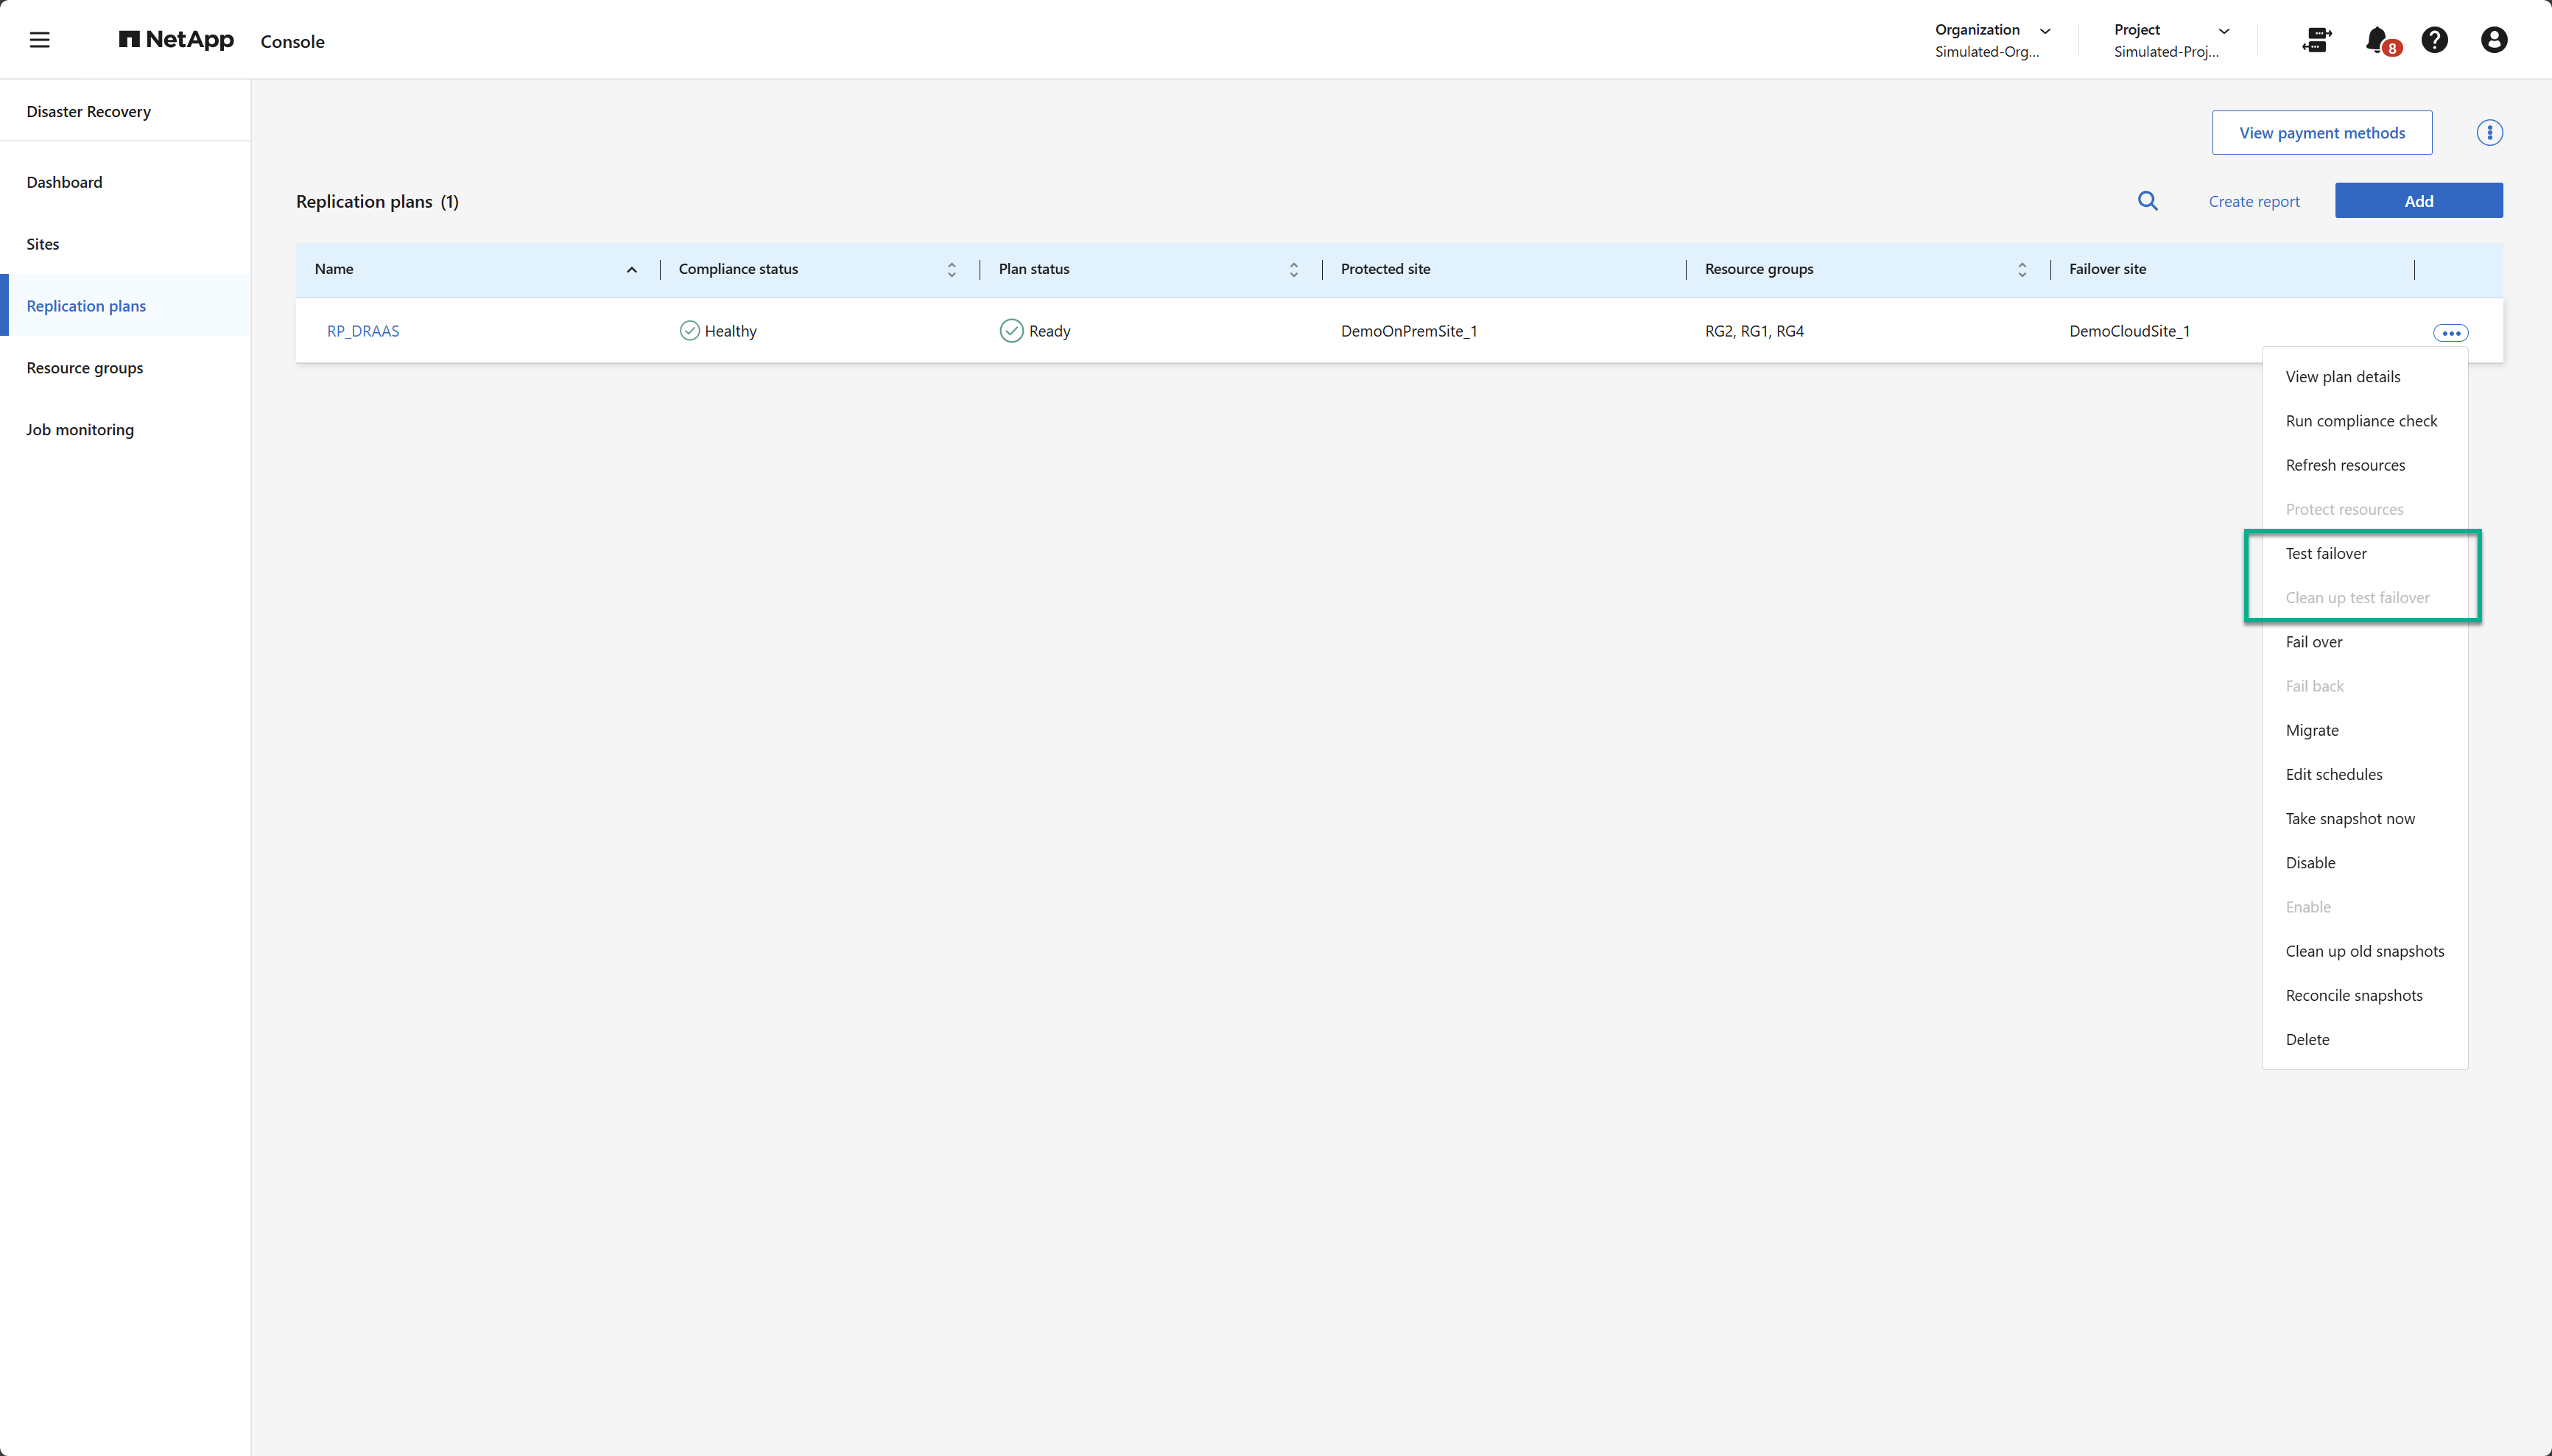Open the RP_DRAAS plan link

point(363,331)
